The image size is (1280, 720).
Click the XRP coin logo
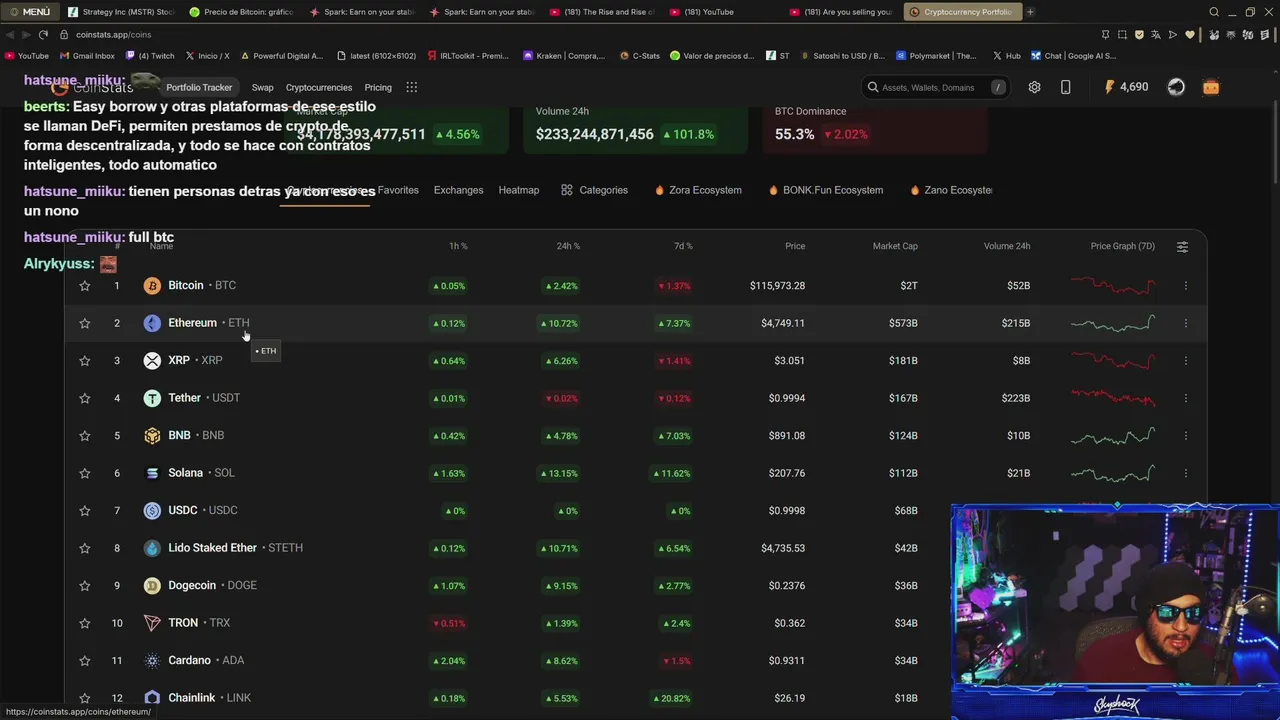(152, 361)
